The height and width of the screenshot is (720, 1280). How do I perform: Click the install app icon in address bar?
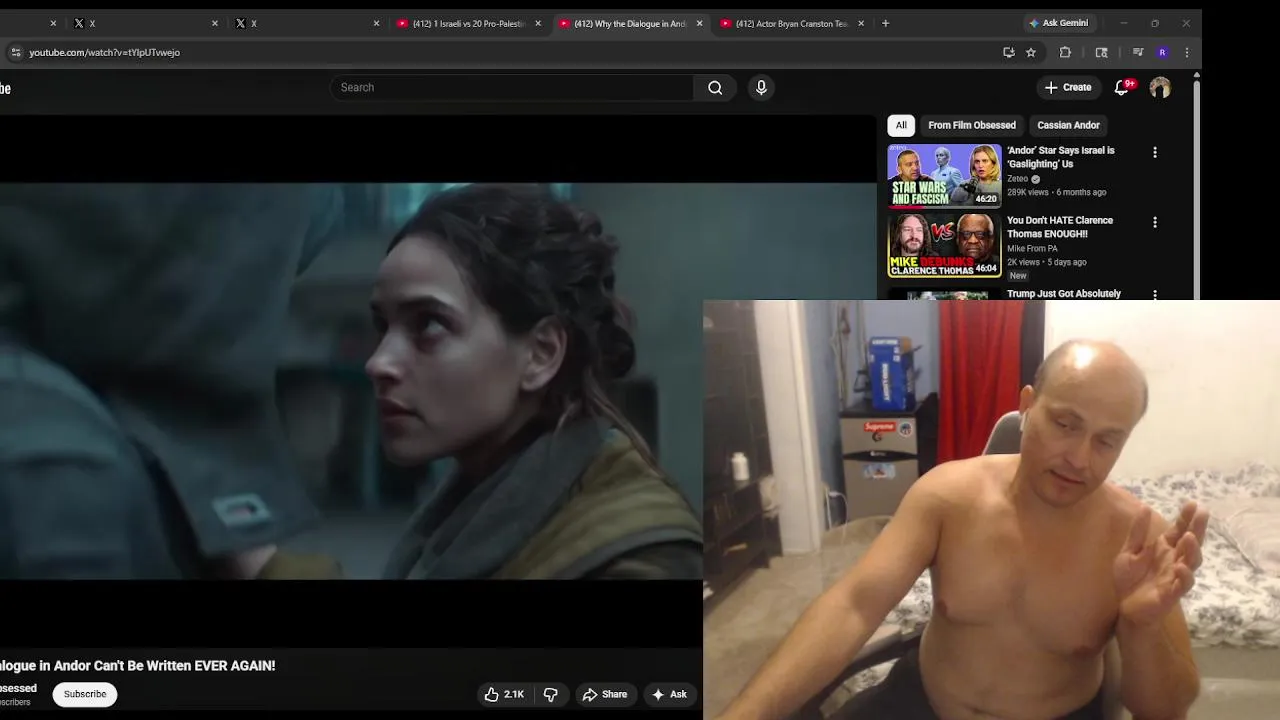point(1008,52)
